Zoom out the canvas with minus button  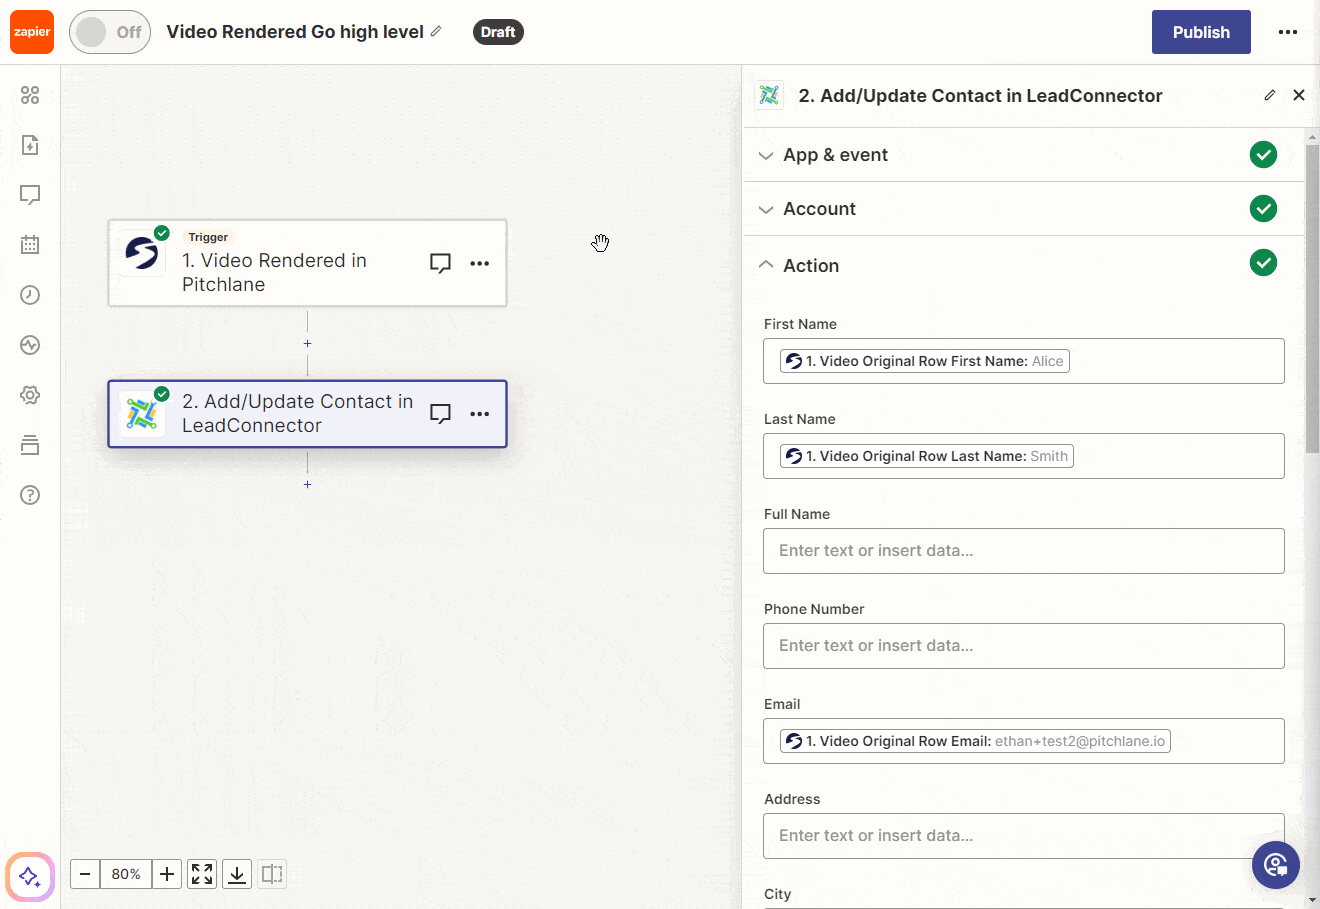[x=85, y=874]
